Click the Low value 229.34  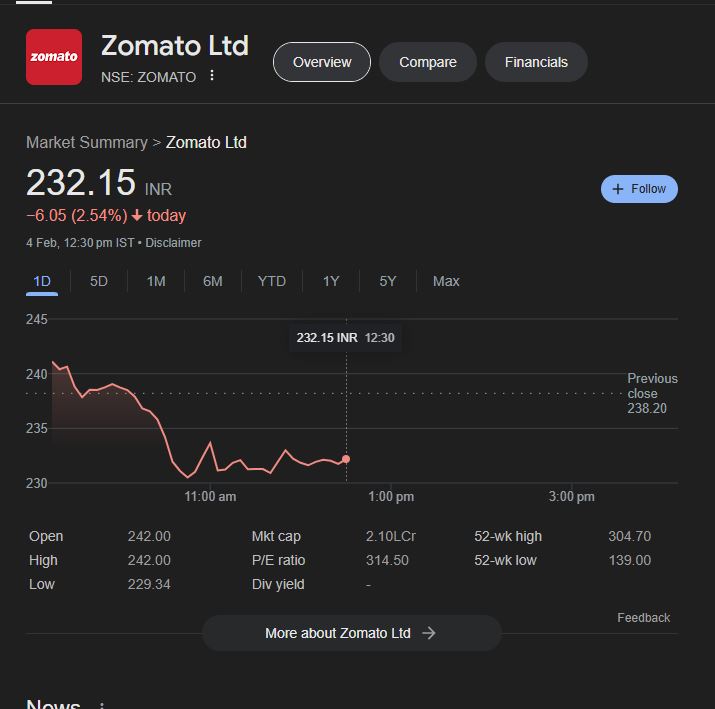(x=149, y=584)
